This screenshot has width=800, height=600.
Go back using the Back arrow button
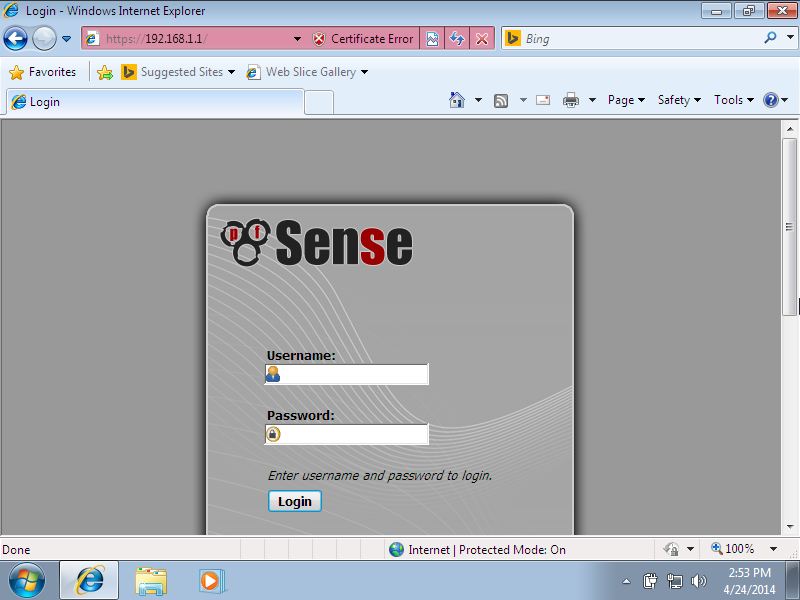click(x=15, y=39)
